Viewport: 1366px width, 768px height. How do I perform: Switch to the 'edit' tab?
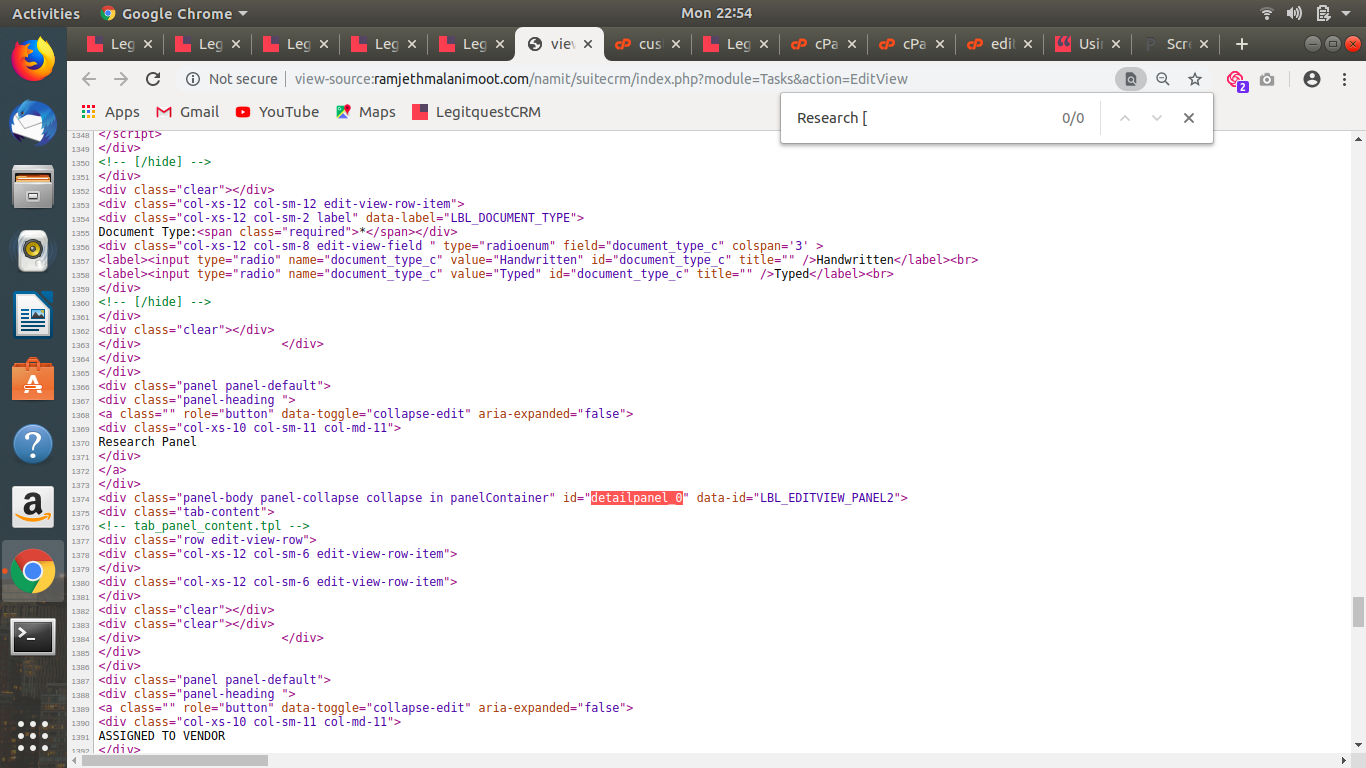click(x=1001, y=44)
